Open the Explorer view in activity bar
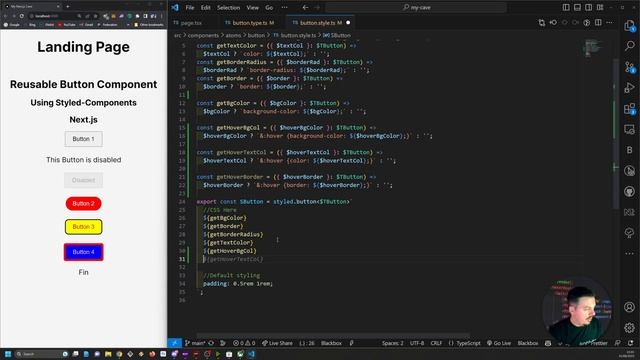 click(x=629, y=26)
